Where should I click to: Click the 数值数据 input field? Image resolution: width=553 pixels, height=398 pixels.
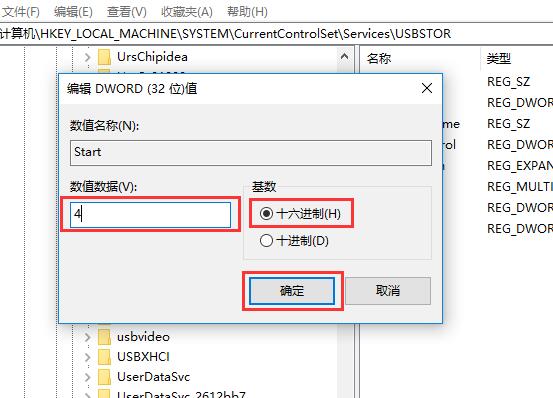pos(150,214)
